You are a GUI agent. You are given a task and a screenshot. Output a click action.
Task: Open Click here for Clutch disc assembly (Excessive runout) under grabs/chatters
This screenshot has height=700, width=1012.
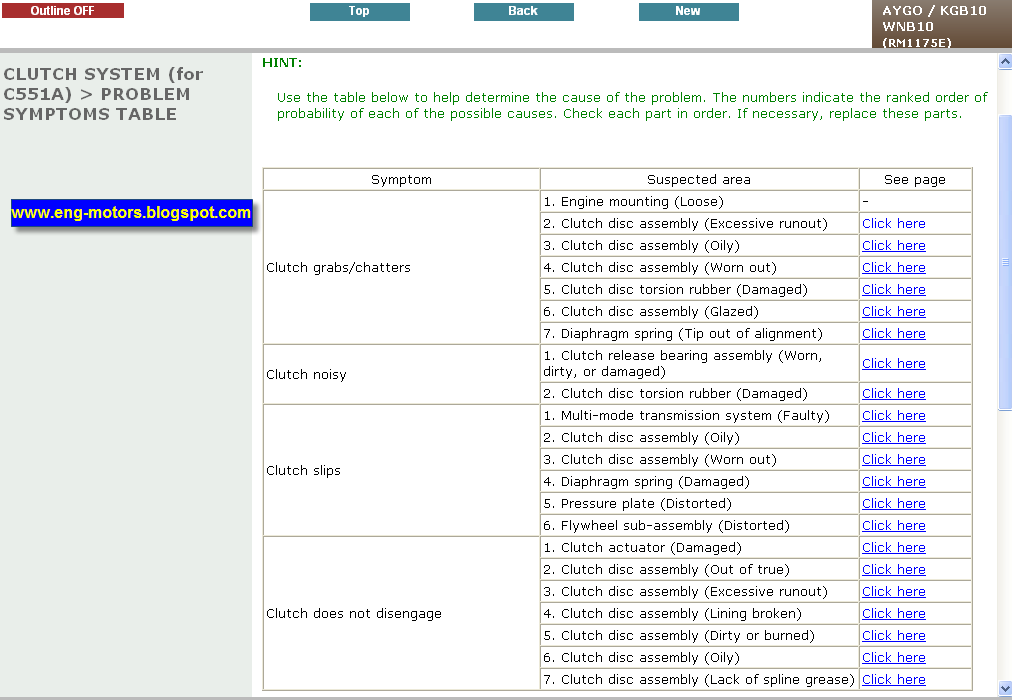[x=893, y=223]
